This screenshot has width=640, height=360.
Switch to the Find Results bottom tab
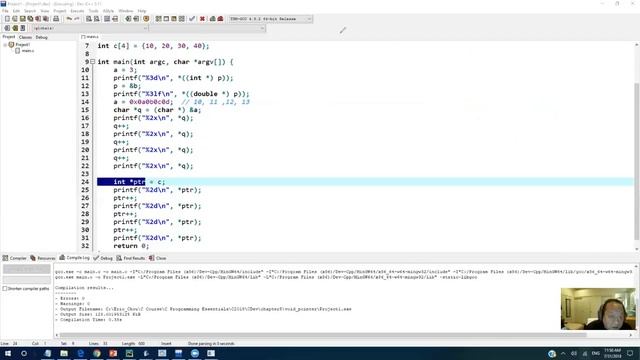pos(131,258)
